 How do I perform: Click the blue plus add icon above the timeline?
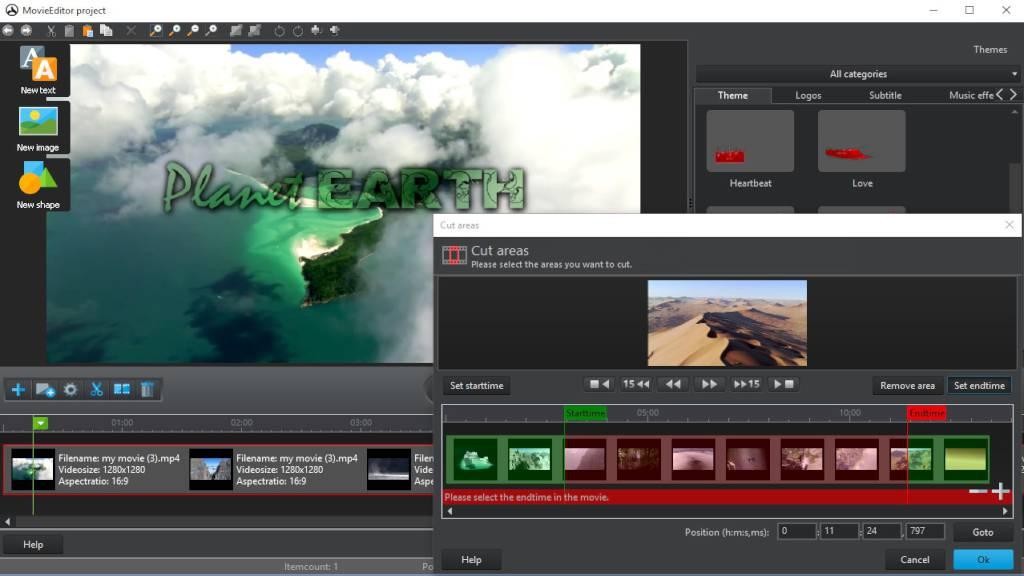(x=18, y=390)
